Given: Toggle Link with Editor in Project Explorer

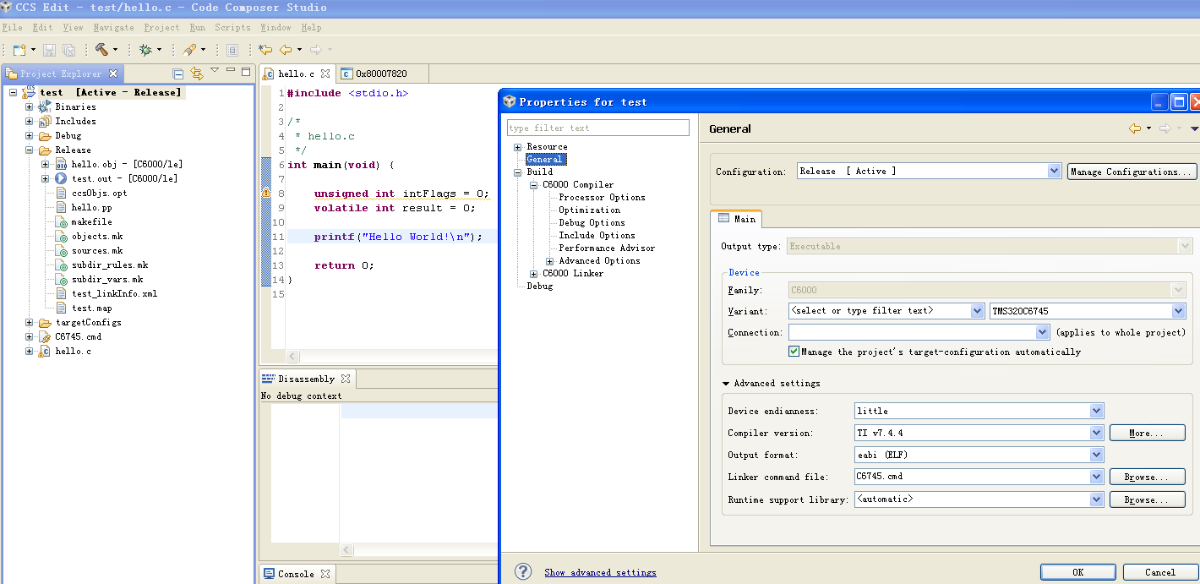Looking at the screenshot, I should click(x=196, y=73).
